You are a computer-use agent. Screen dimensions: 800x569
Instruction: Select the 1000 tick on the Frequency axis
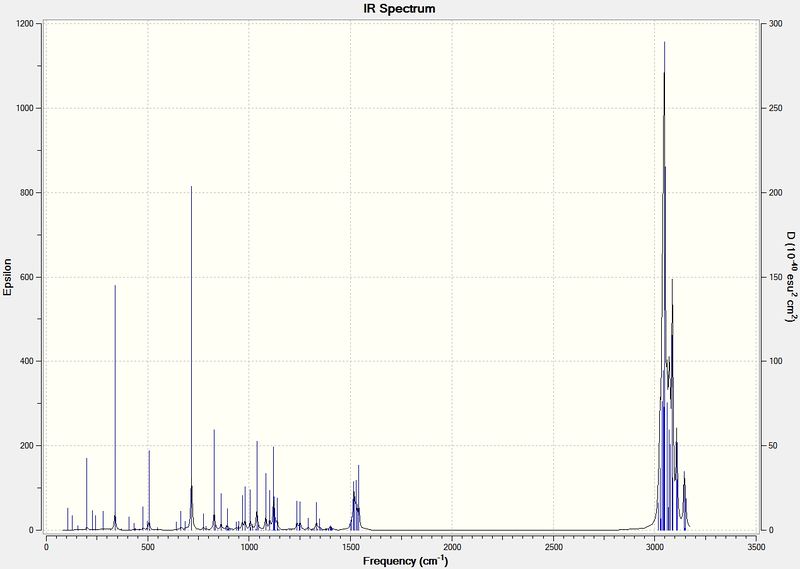click(249, 547)
